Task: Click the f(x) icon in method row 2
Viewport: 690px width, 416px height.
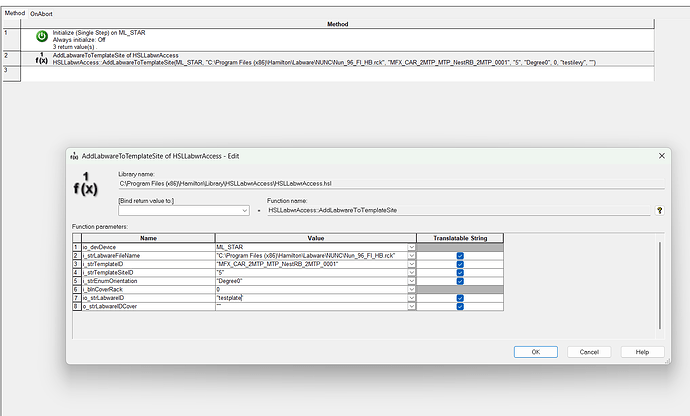Action: pos(42,58)
